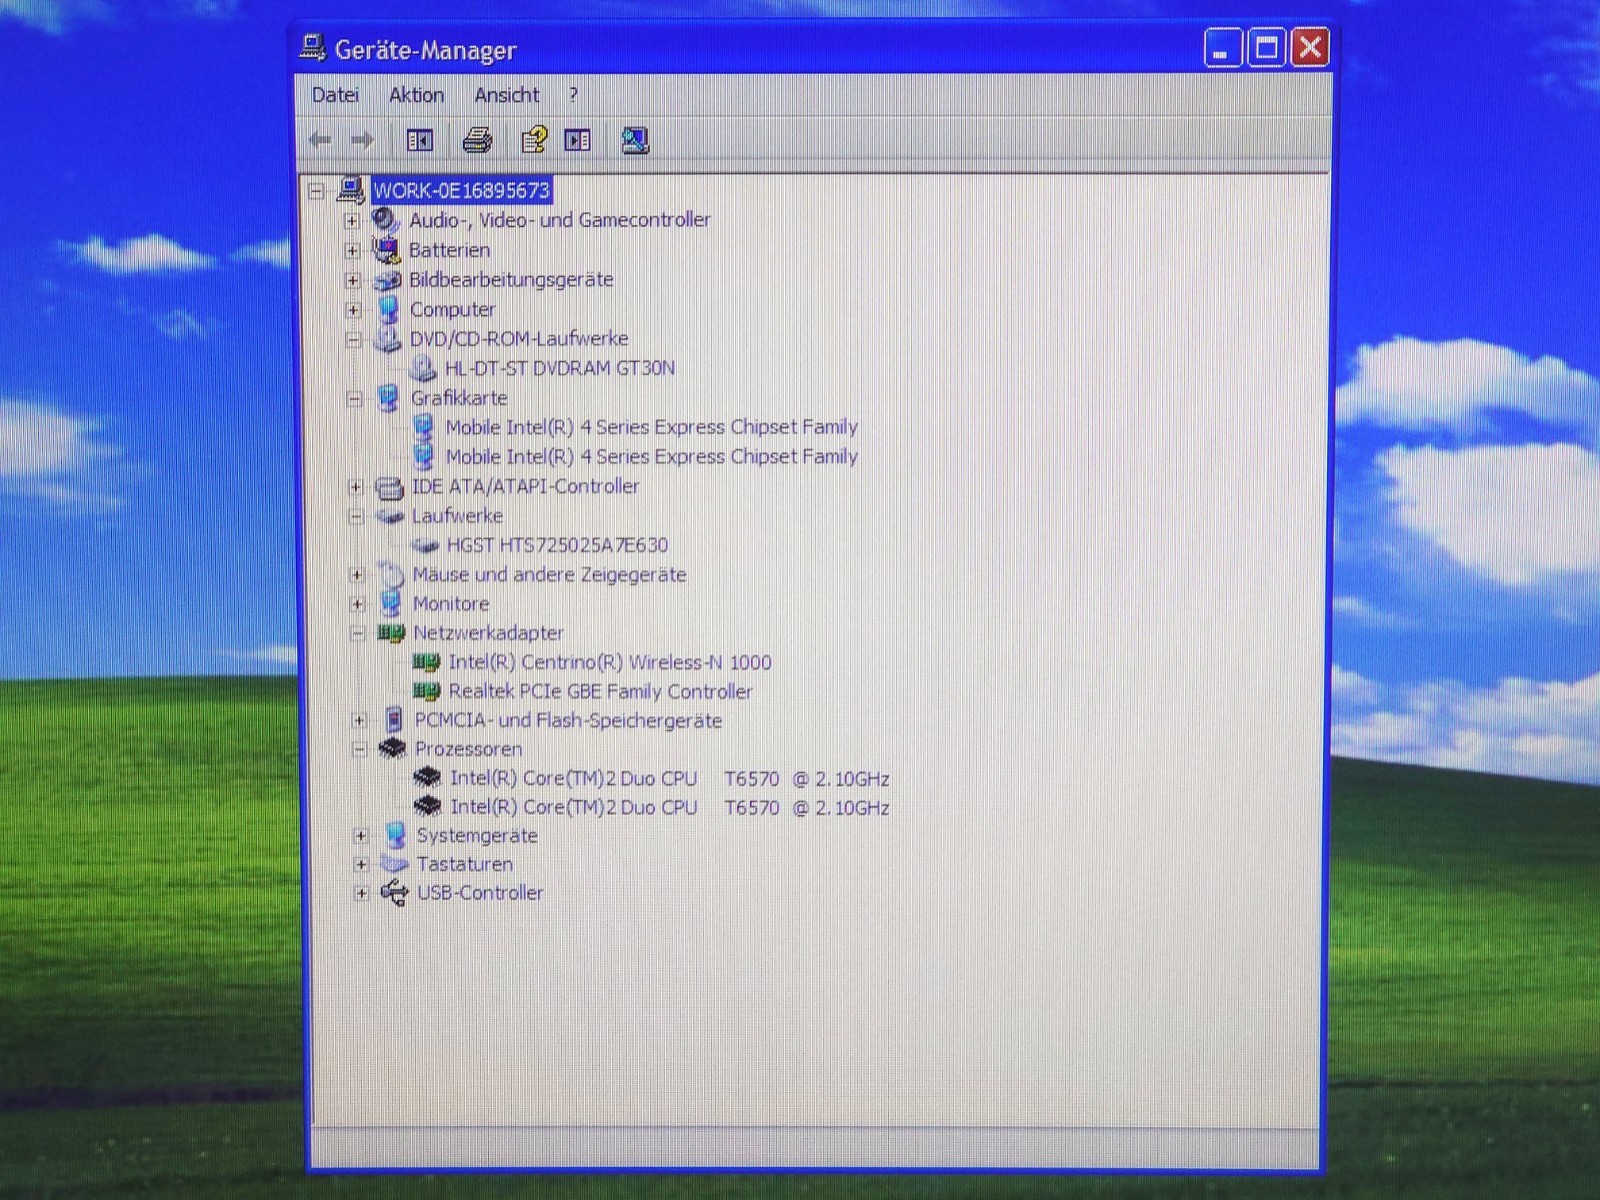This screenshot has height=1200, width=1600.
Task: Click the Mäuse und andere Zeigegeräte icon
Action: click(391, 574)
